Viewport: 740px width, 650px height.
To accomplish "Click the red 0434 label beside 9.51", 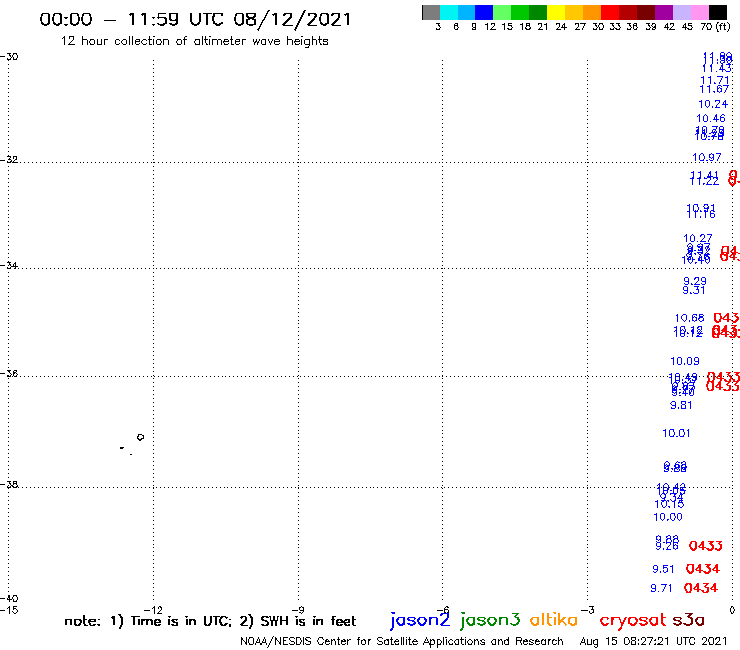I will click(702, 569).
